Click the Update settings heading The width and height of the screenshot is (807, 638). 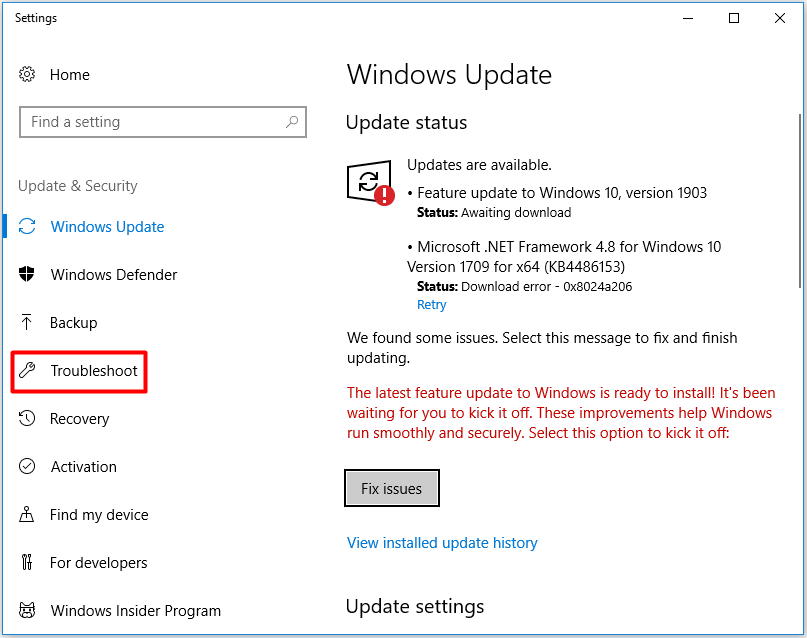[x=415, y=607]
